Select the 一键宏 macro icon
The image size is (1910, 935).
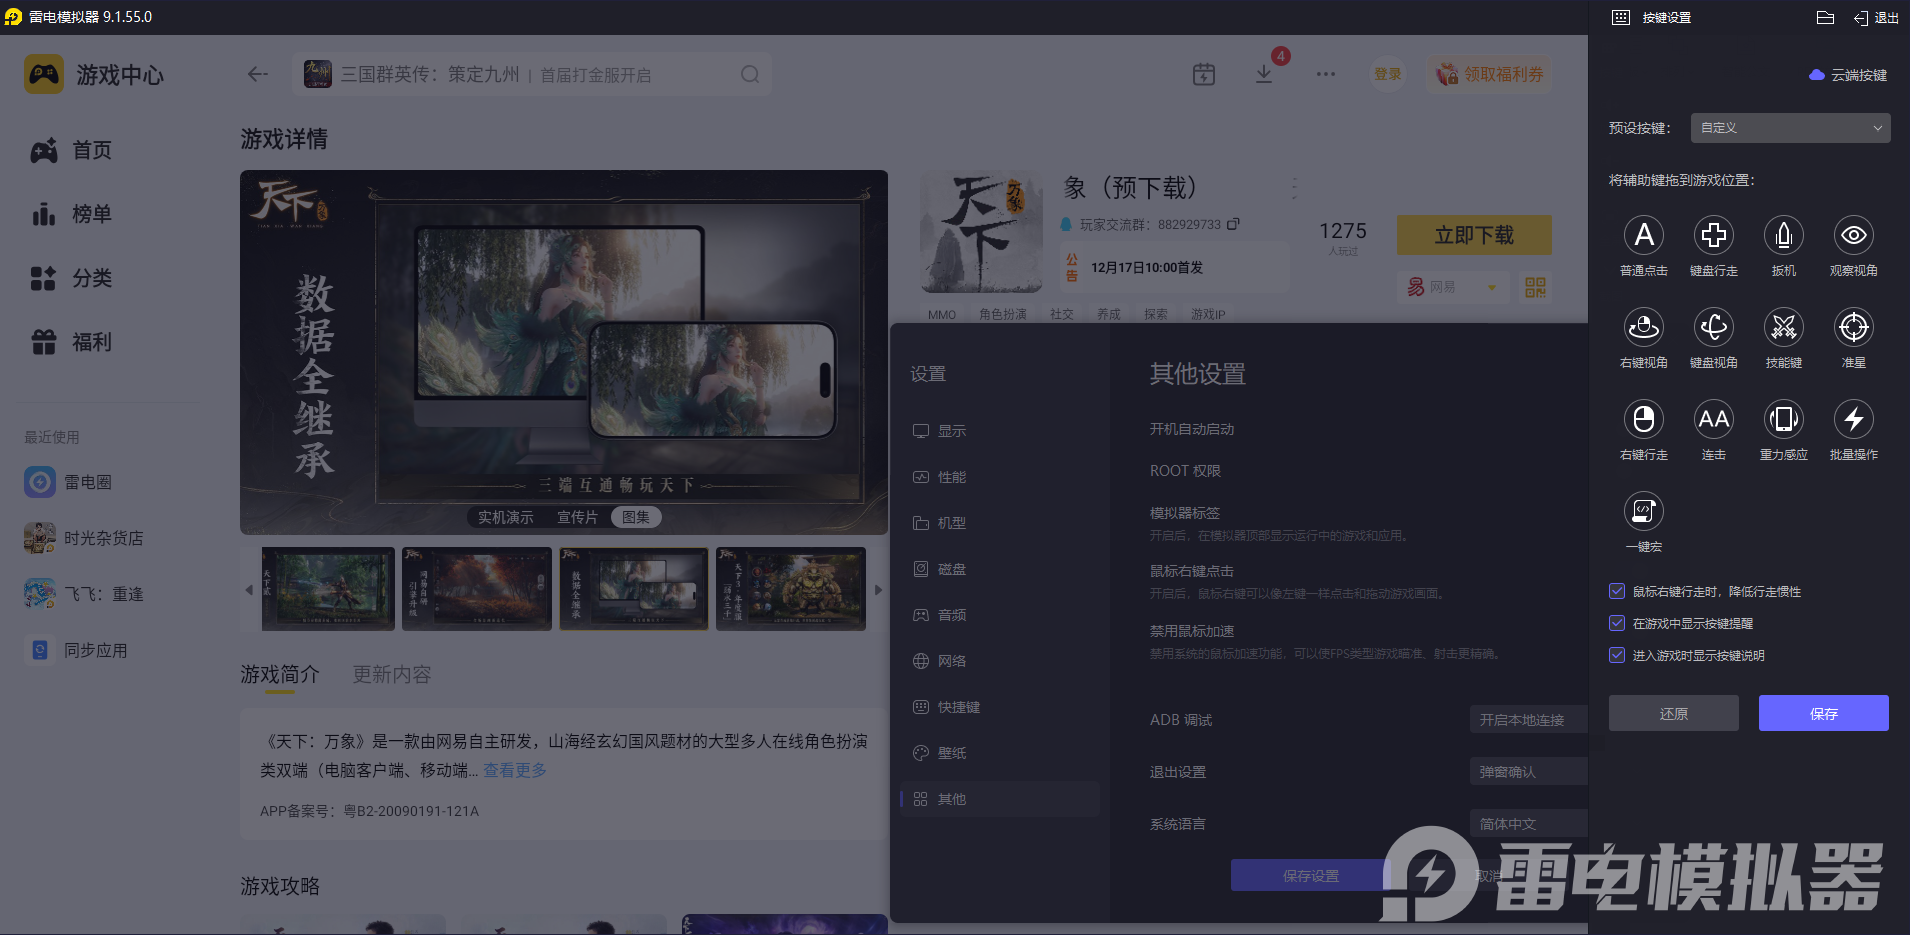tap(1643, 511)
